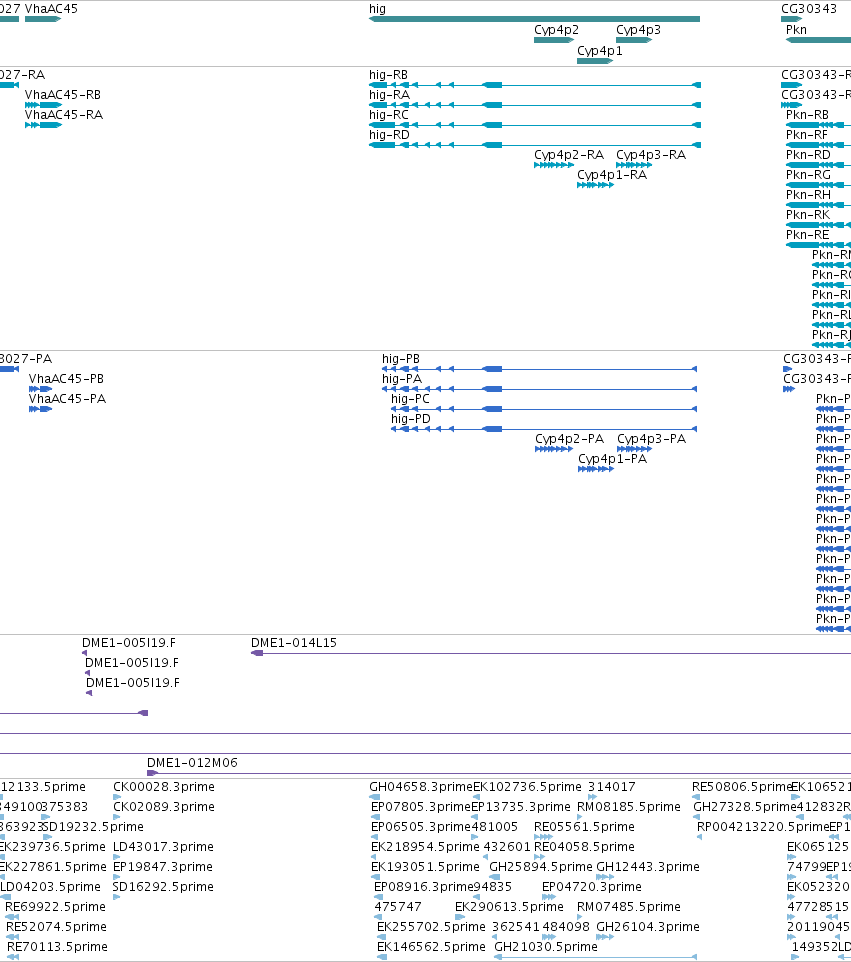The width and height of the screenshot is (851, 962).
Task: Click EST EK255702.5prime
Action: click(431, 926)
